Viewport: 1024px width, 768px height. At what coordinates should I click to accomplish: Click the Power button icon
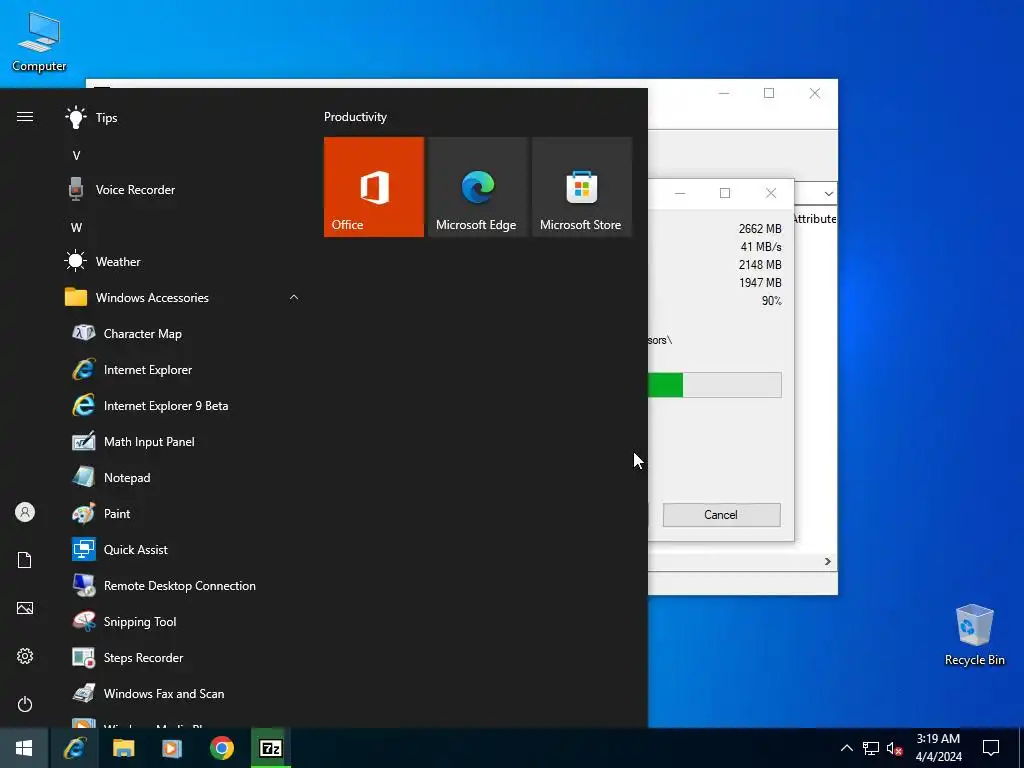coord(25,704)
